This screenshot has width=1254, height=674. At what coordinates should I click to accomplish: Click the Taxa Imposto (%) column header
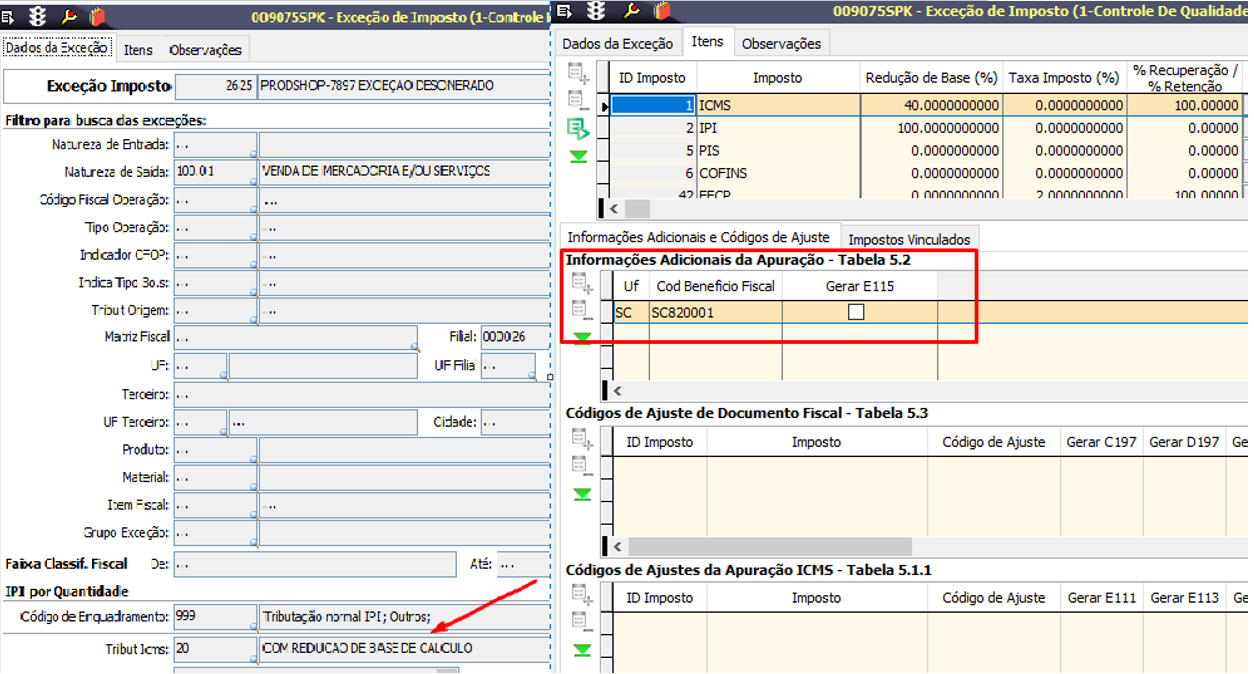(1064, 77)
